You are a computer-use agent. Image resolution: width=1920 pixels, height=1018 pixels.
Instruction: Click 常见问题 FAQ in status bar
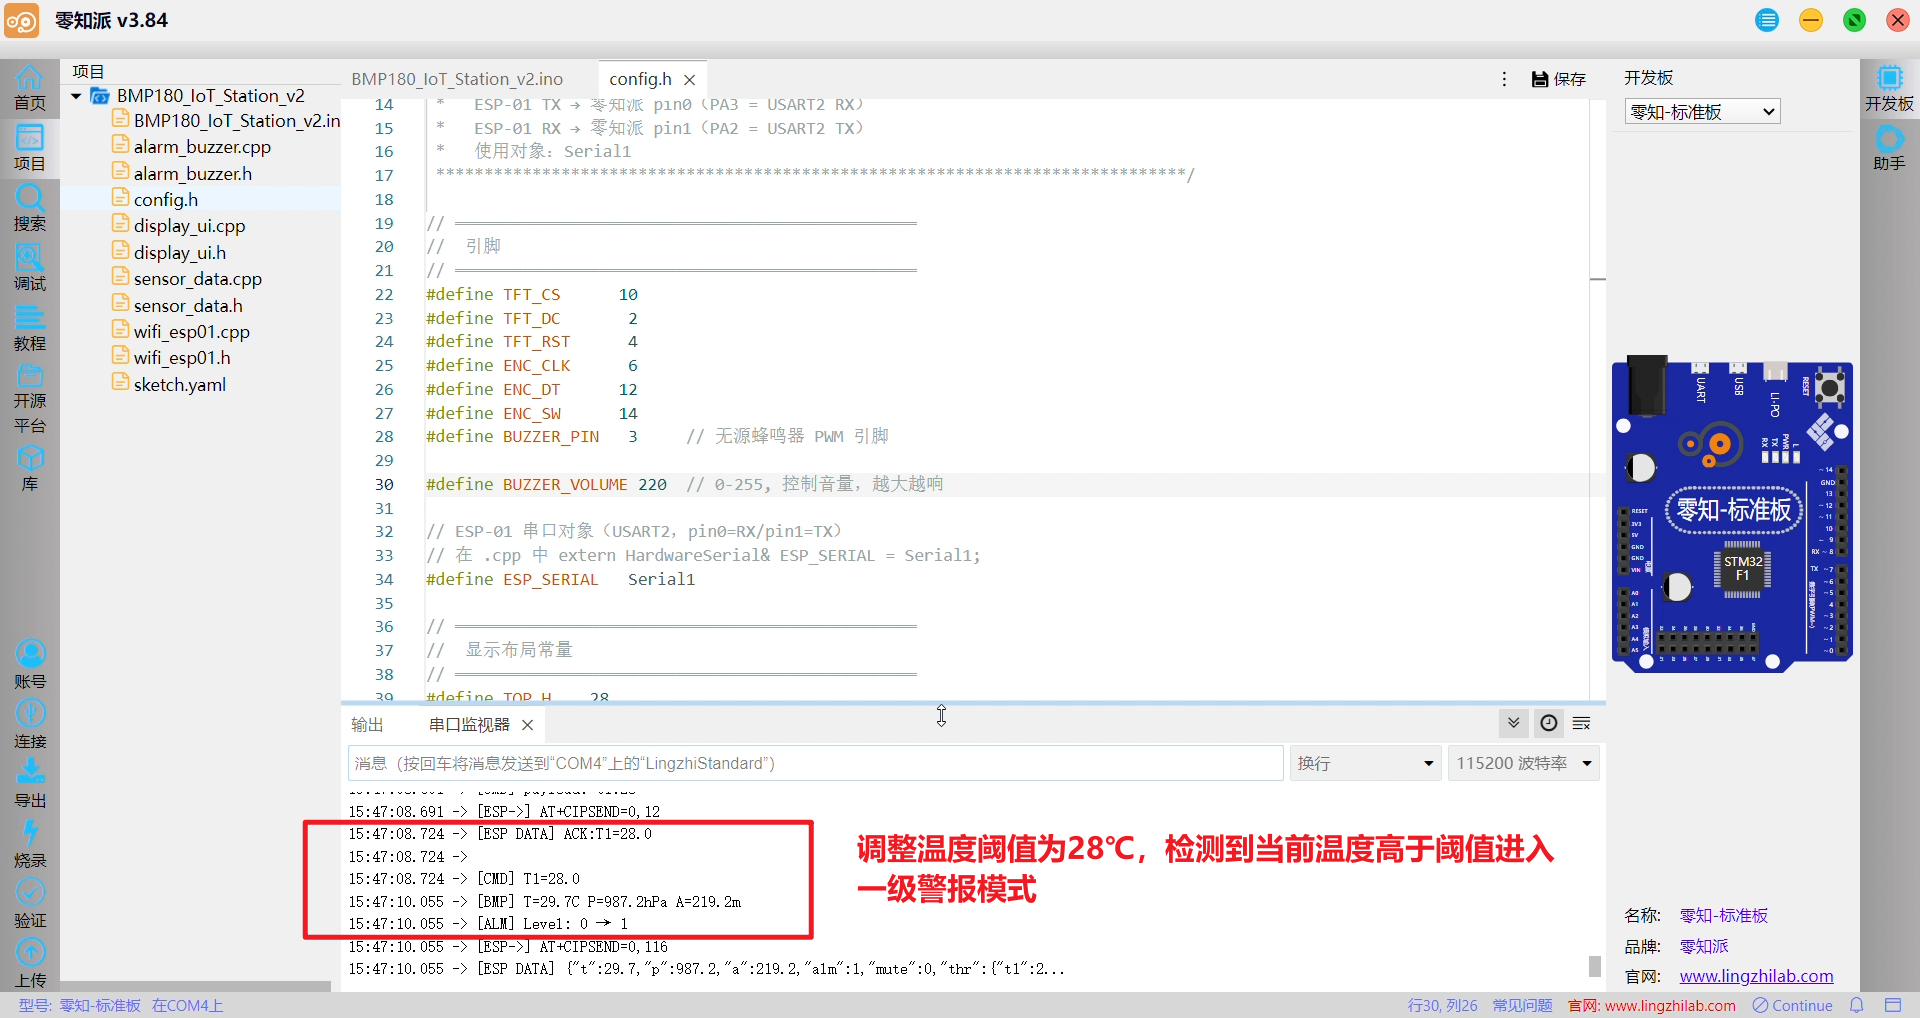coord(1522,1005)
